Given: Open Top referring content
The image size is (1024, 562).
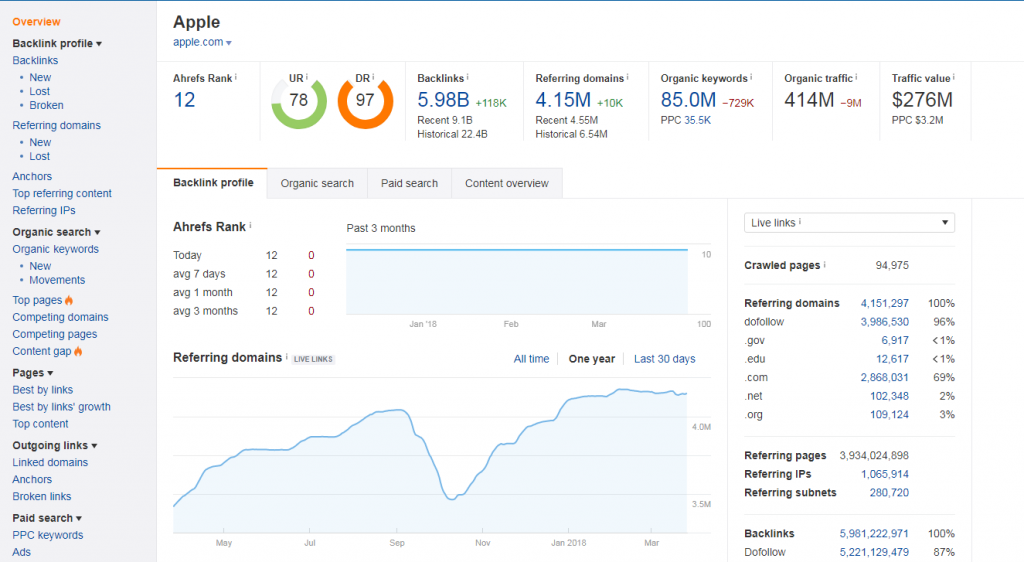Looking at the screenshot, I should [x=62, y=194].
